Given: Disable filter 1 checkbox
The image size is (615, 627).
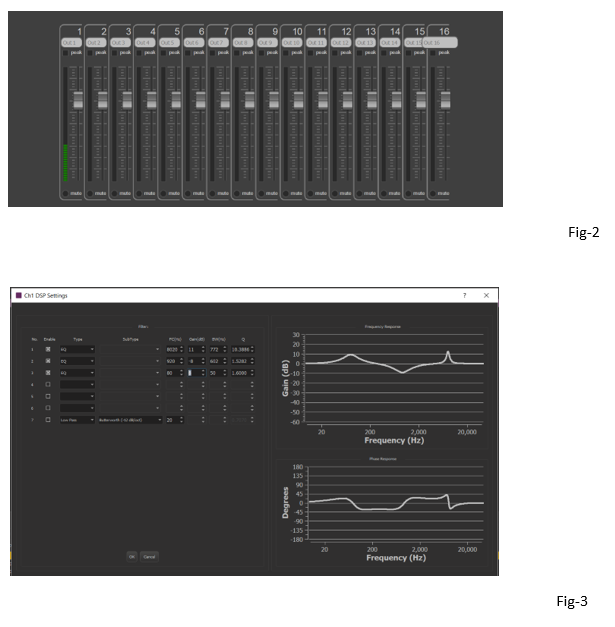Looking at the screenshot, I should point(48,349).
